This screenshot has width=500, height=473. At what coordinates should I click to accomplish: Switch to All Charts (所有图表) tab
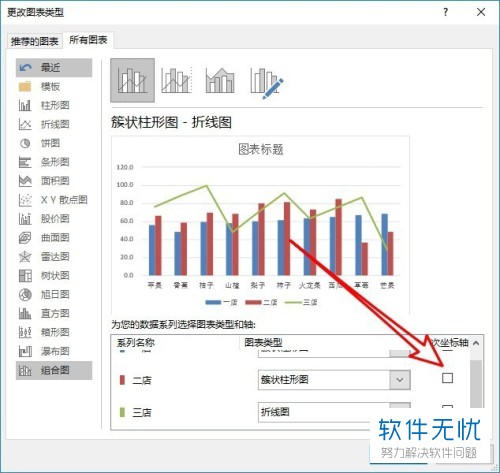point(88,40)
